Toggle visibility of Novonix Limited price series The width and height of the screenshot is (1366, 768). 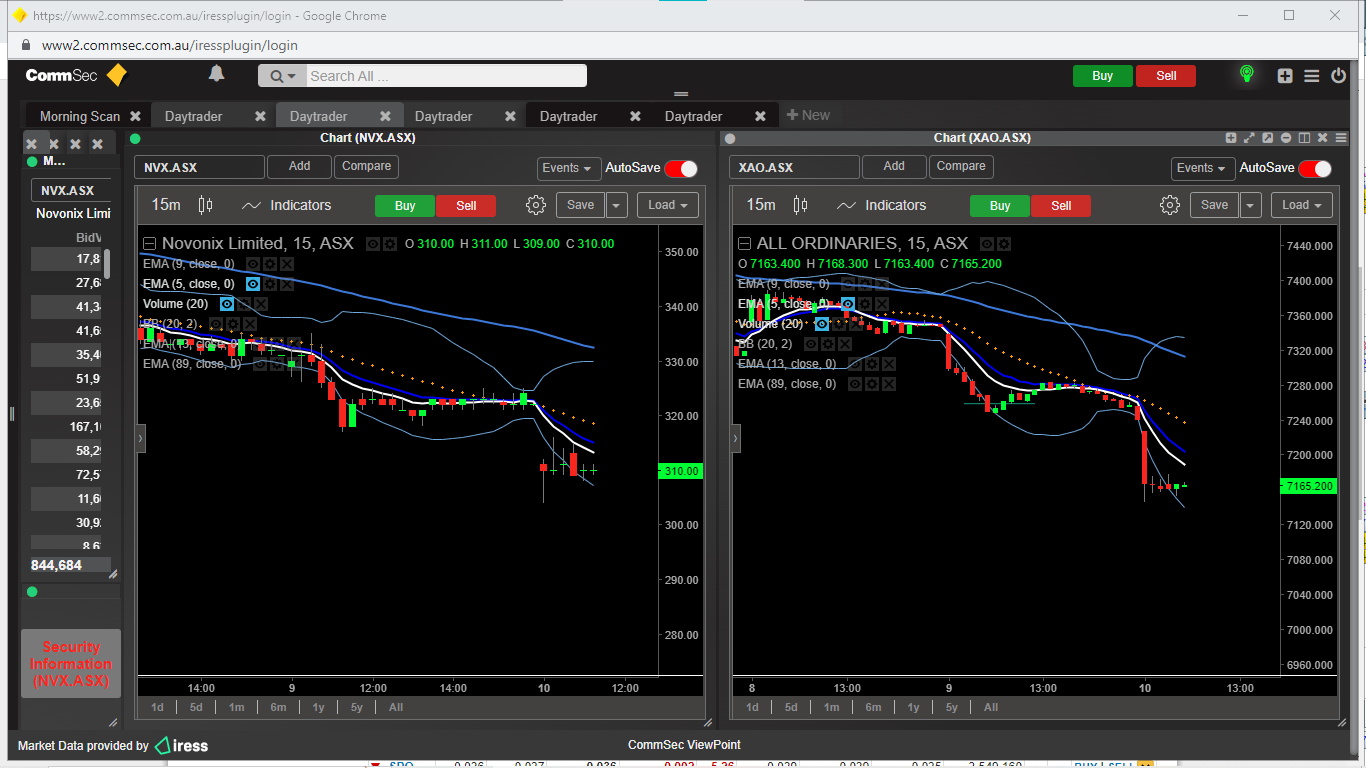point(373,243)
